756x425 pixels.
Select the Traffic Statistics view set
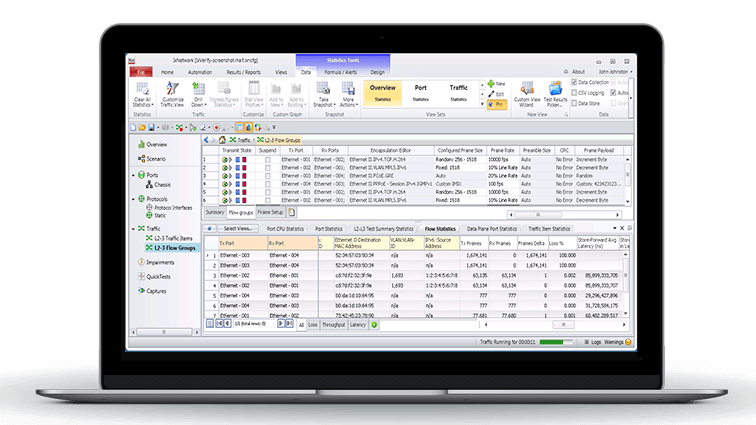tap(459, 94)
